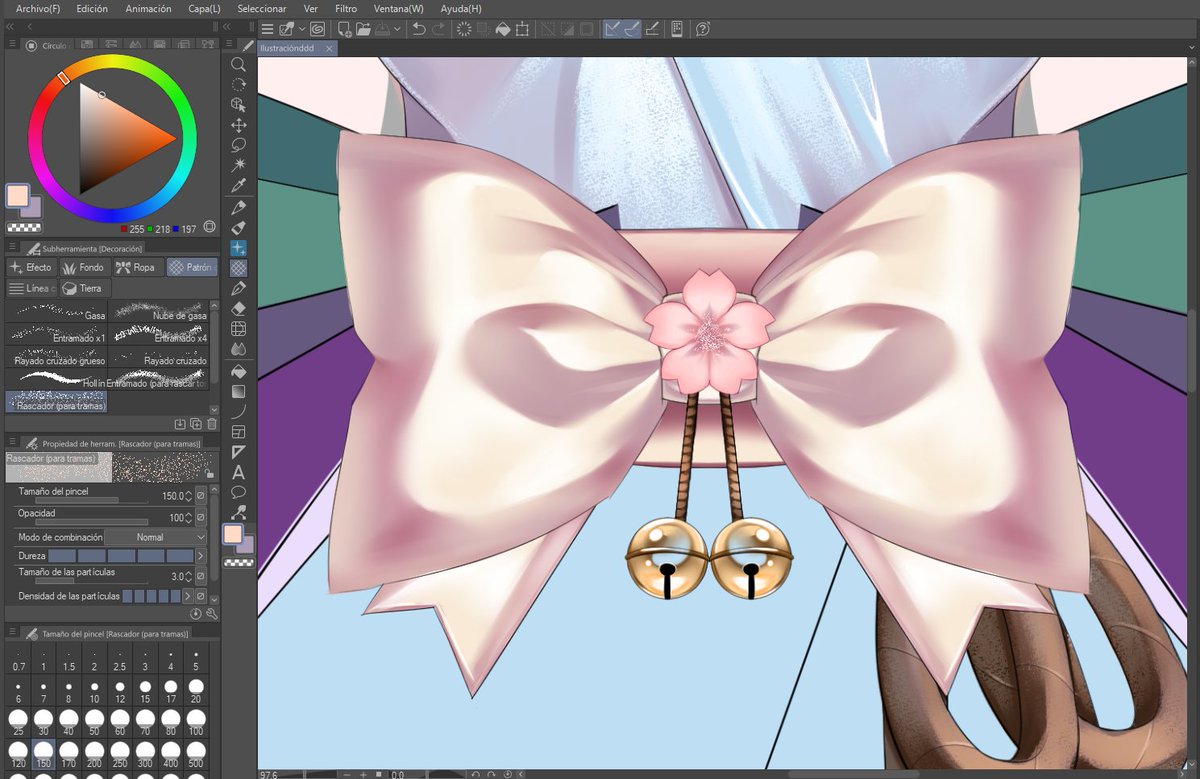Viewport: 1200px width, 779px height.
Task: Select the Tierra sub tool group
Action: (83, 288)
